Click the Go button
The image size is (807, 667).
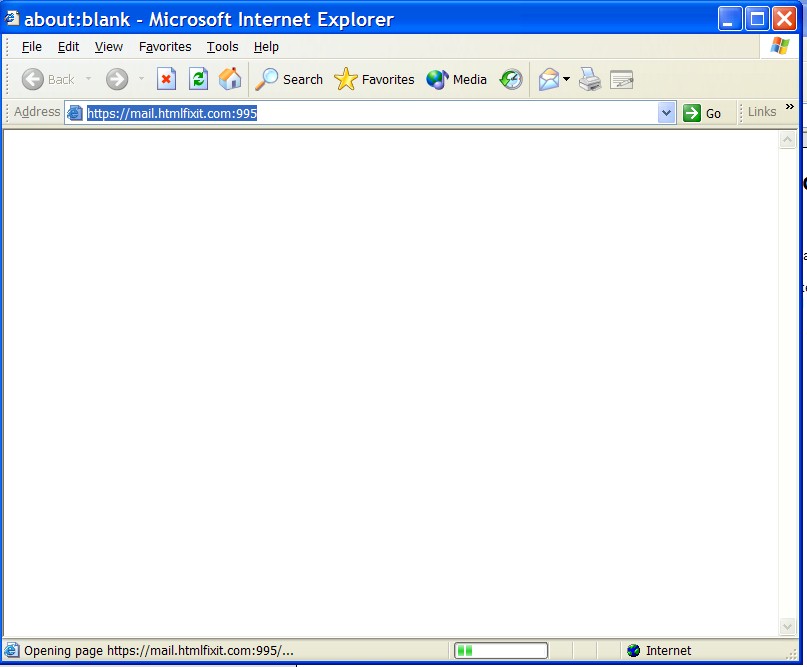(703, 113)
